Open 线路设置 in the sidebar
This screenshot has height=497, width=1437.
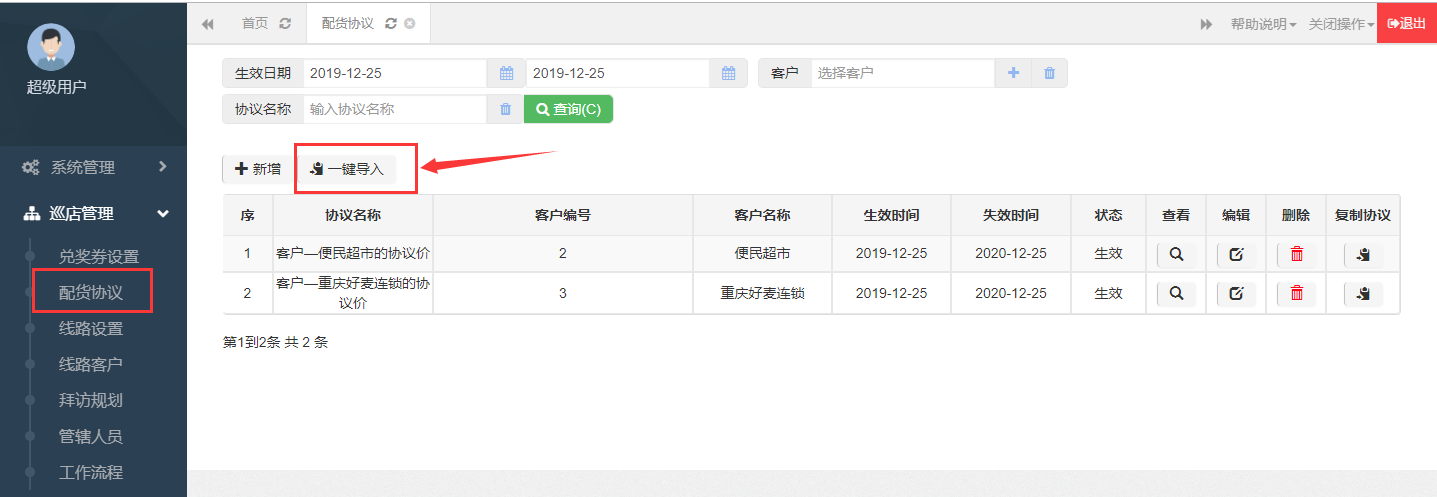coord(91,329)
